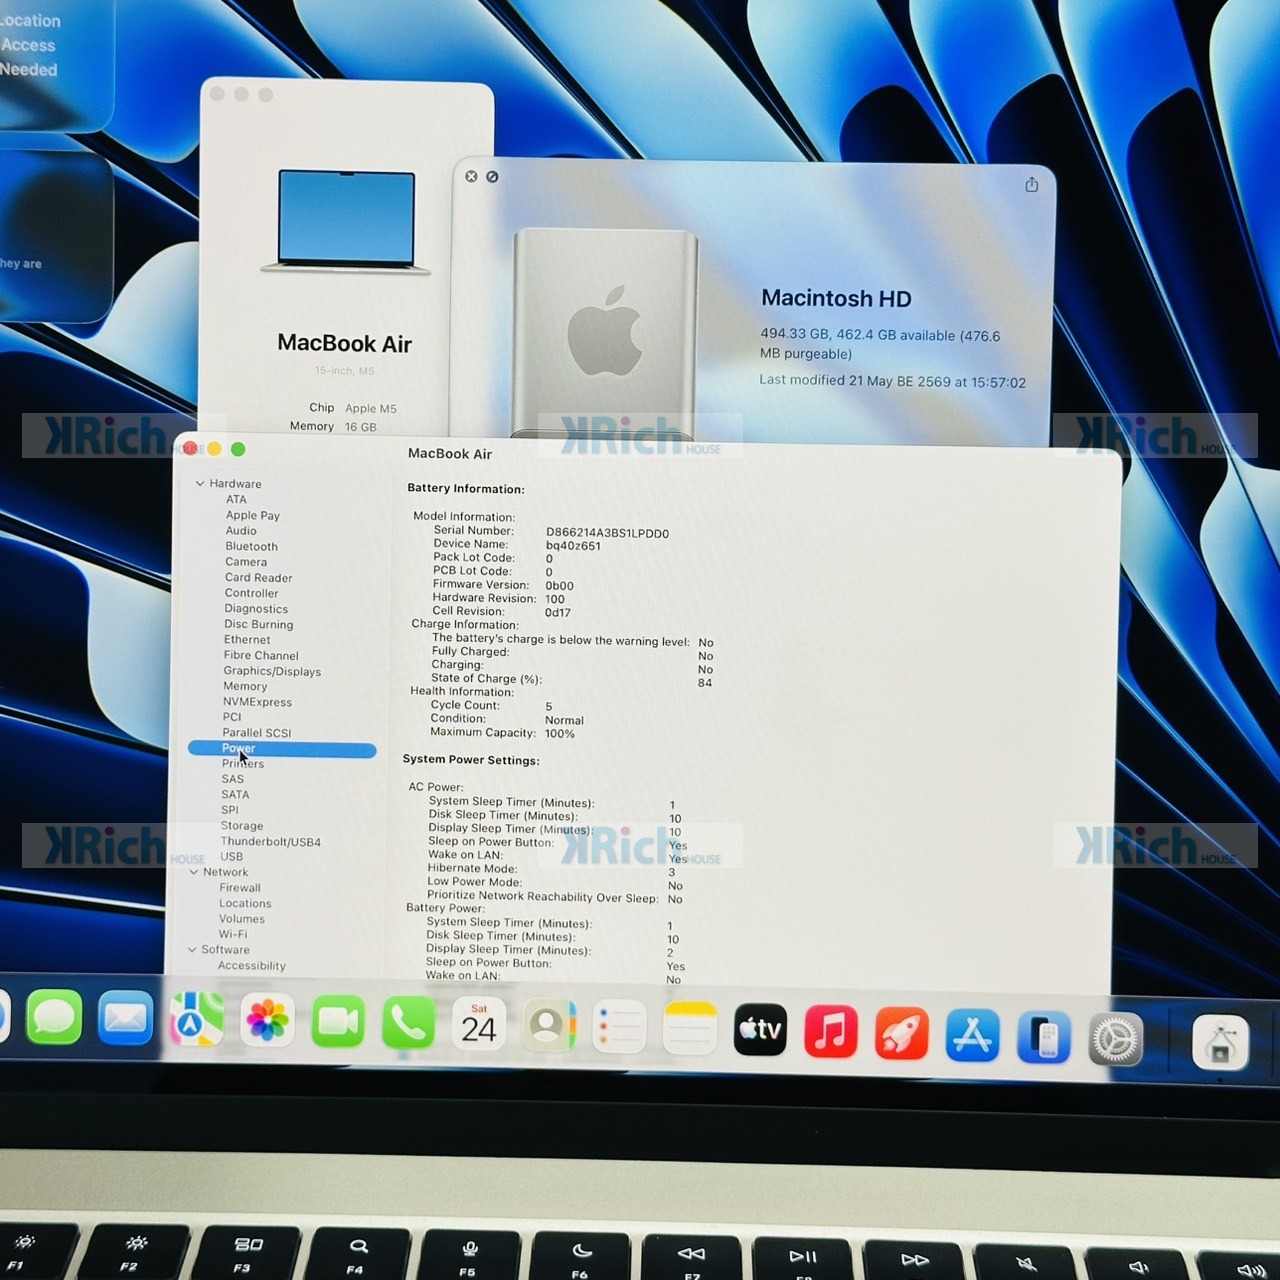Open Photos from the Dock
Screen dimensions: 1280x1280
tap(267, 1021)
